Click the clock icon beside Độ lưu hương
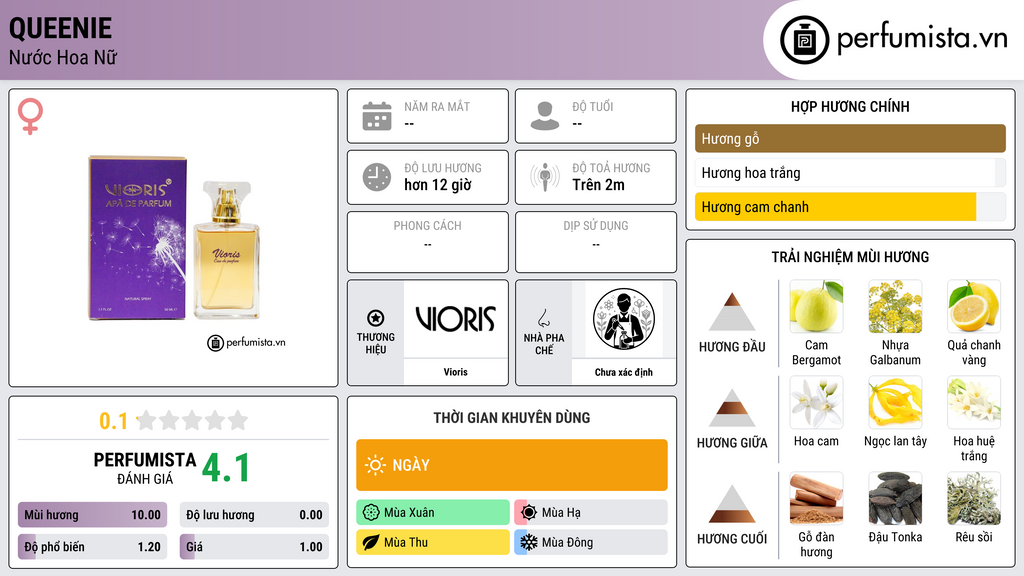This screenshot has width=1024, height=576. [x=377, y=177]
